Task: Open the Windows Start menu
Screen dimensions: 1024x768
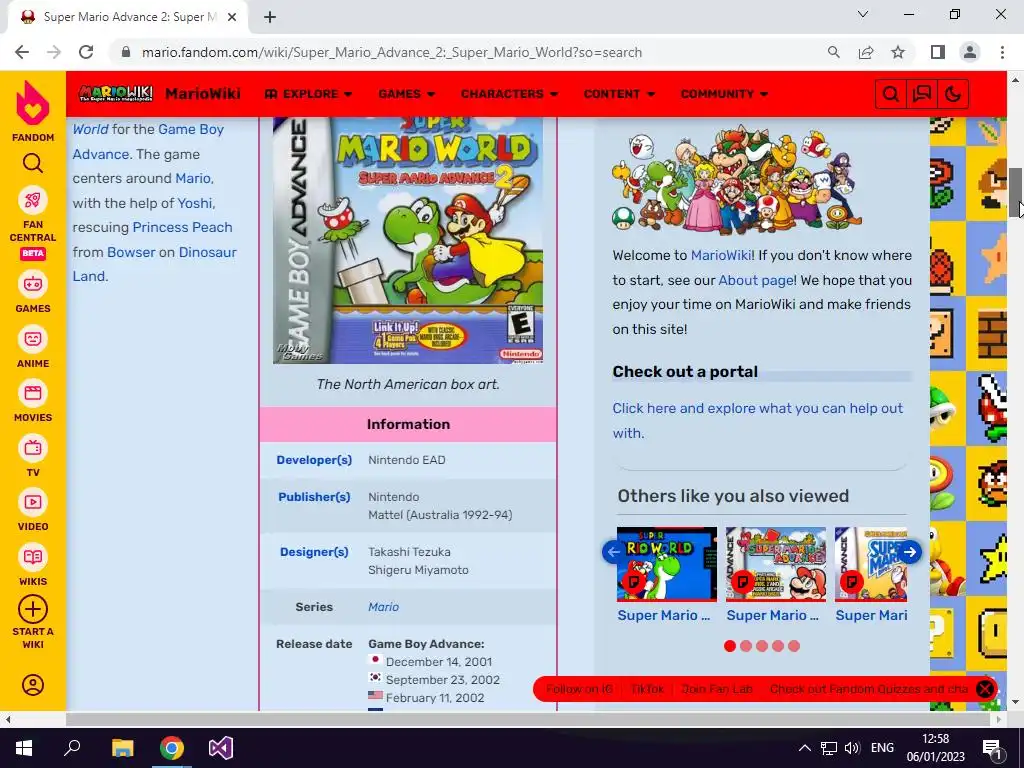Action: click(24, 748)
